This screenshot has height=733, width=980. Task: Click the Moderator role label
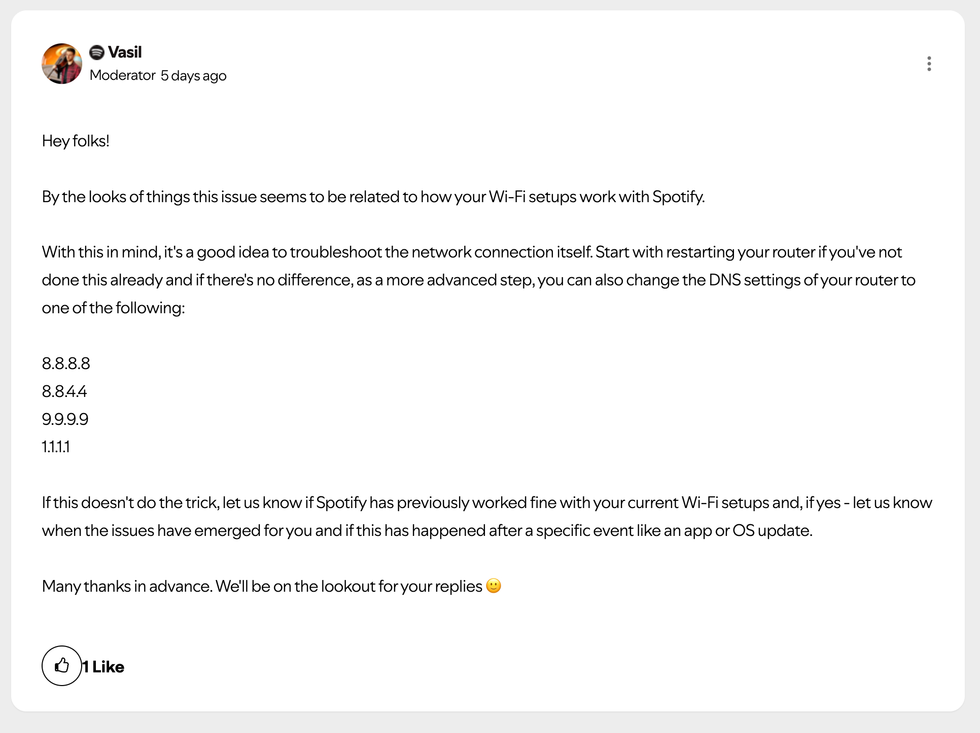click(x=120, y=75)
